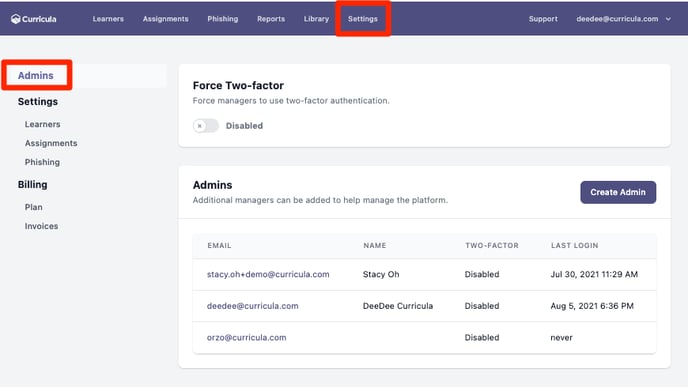Click the 'never' last login cell
The image size is (688, 387).
coord(561,337)
